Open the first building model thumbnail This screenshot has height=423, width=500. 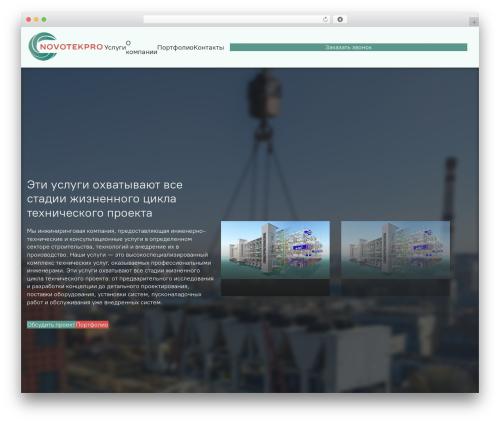pyautogui.click(x=275, y=258)
